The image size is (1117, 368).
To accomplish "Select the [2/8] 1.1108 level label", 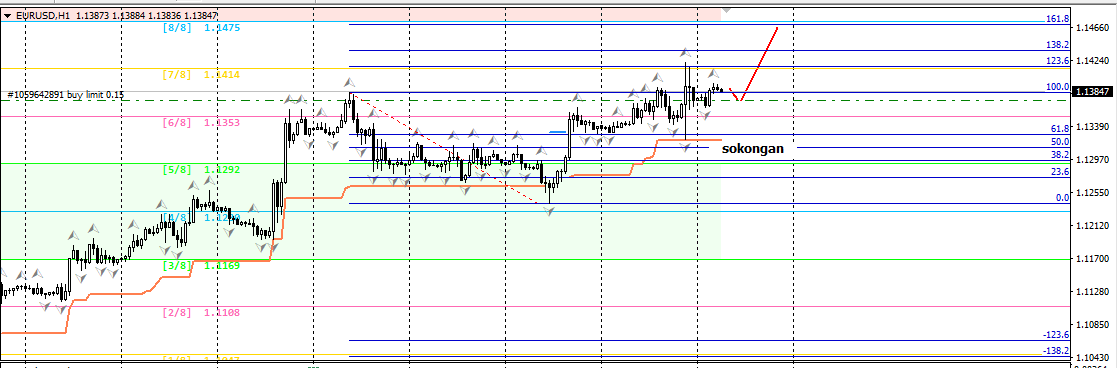I will [202, 312].
